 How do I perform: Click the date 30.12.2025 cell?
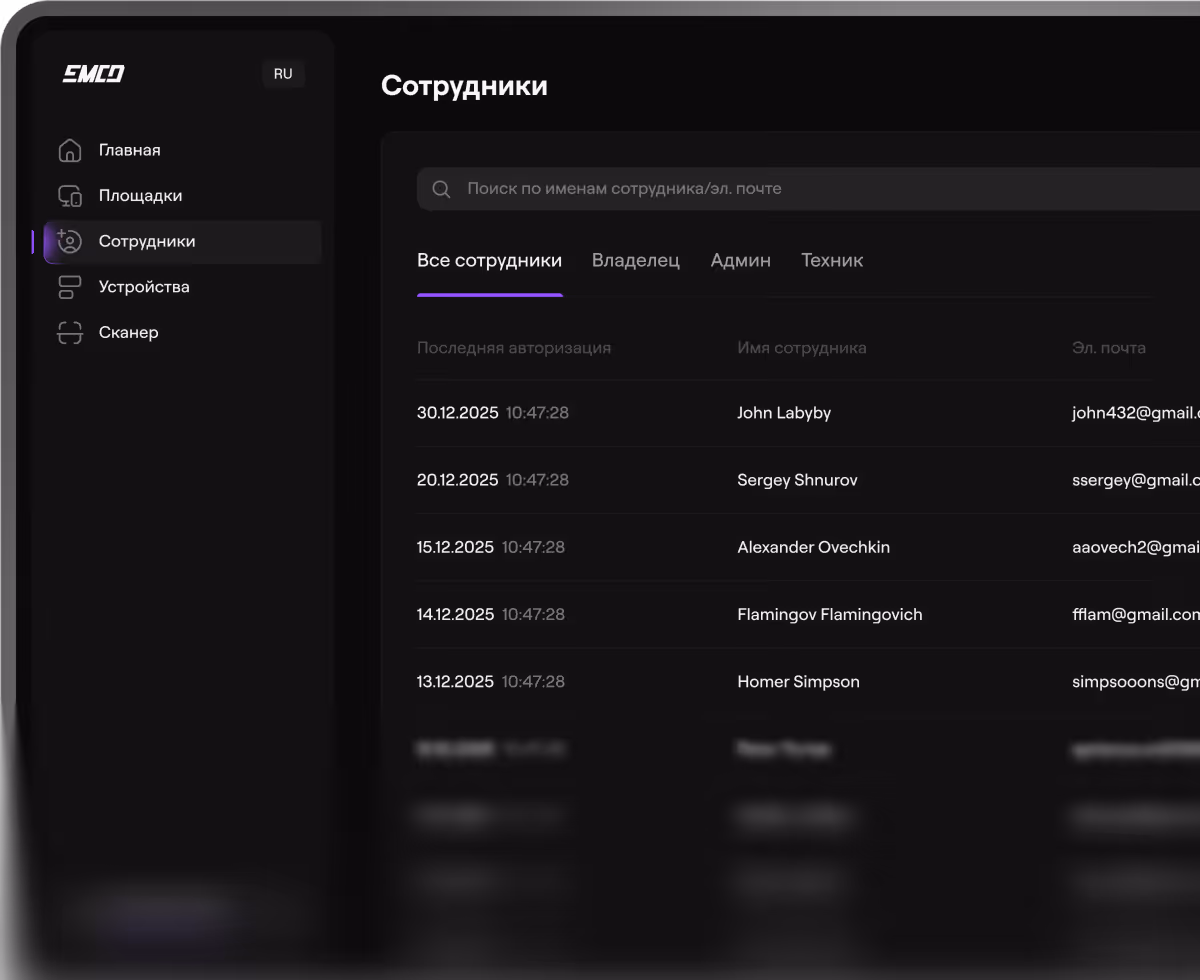click(458, 413)
